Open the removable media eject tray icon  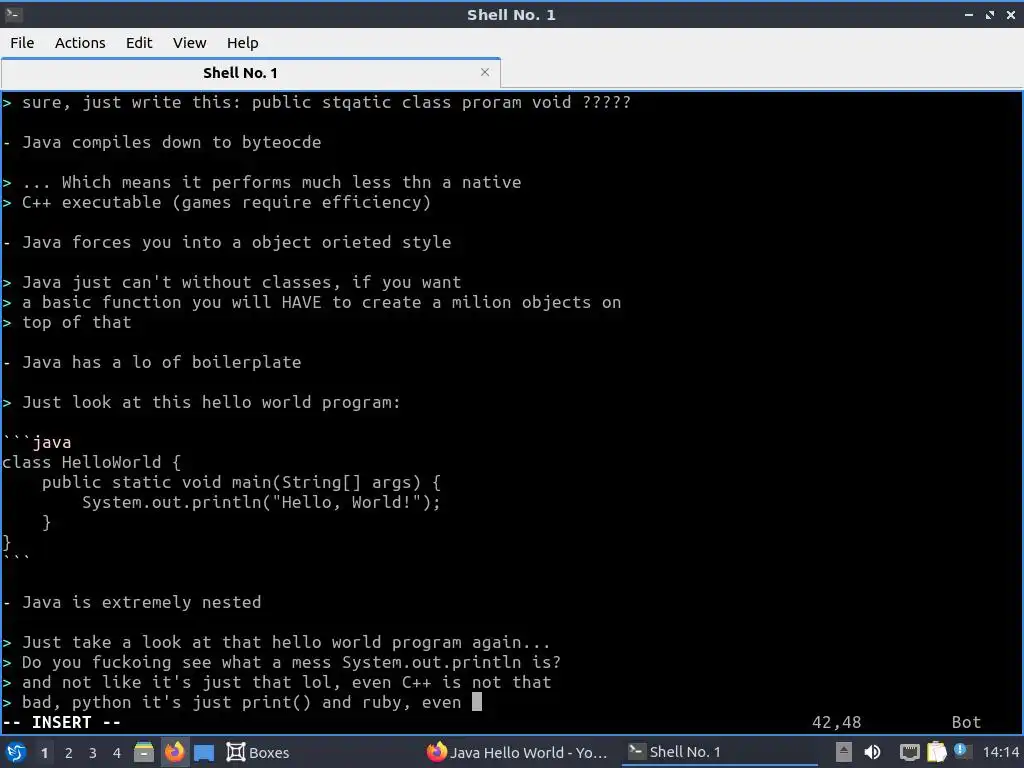coord(844,752)
